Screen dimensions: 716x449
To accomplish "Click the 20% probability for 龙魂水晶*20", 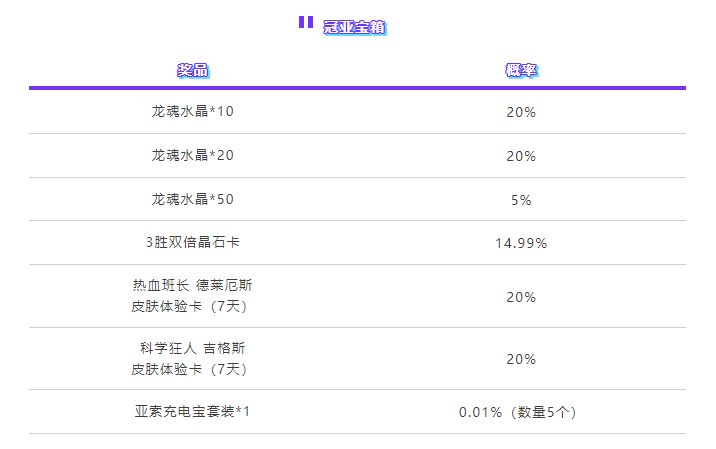I will [521, 156].
